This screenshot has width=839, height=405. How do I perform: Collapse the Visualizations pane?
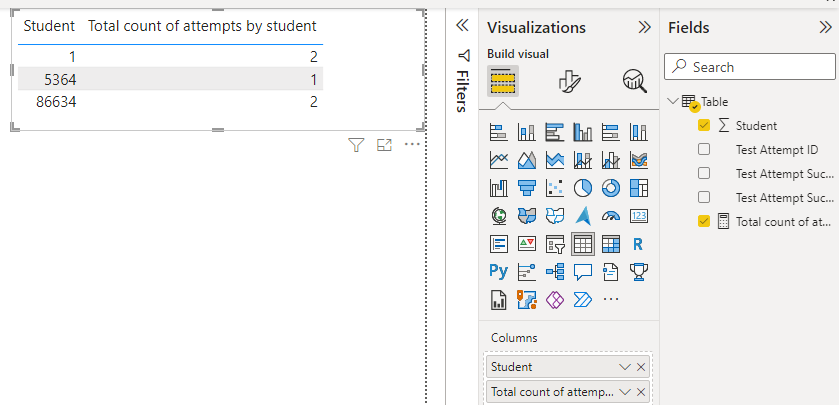[645, 27]
